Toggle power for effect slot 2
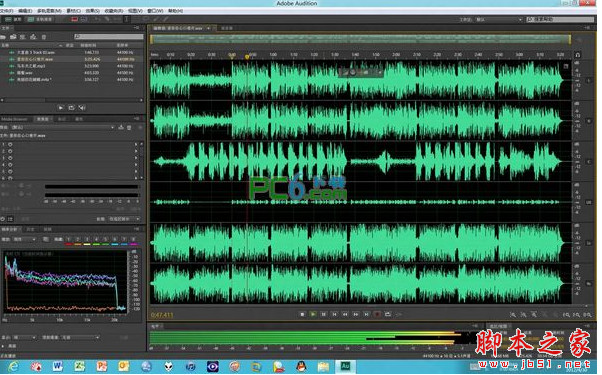The height and width of the screenshot is (375, 602). coord(10,152)
